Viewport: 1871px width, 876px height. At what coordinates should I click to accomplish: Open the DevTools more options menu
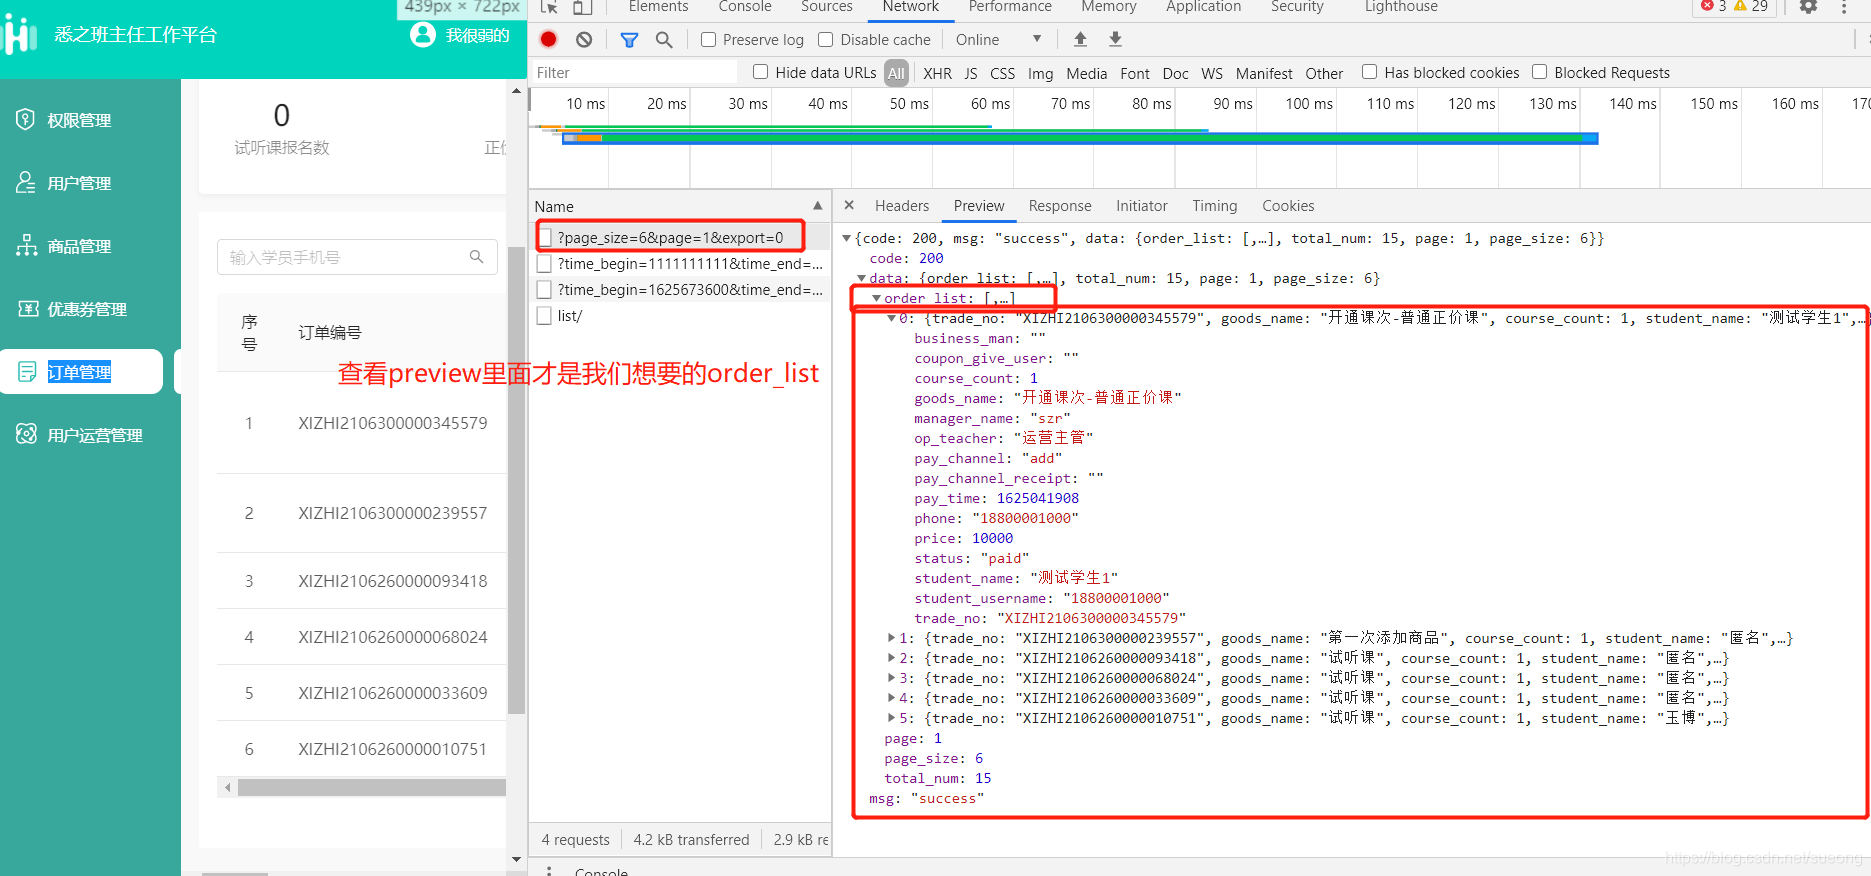[x=1844, y=7]
